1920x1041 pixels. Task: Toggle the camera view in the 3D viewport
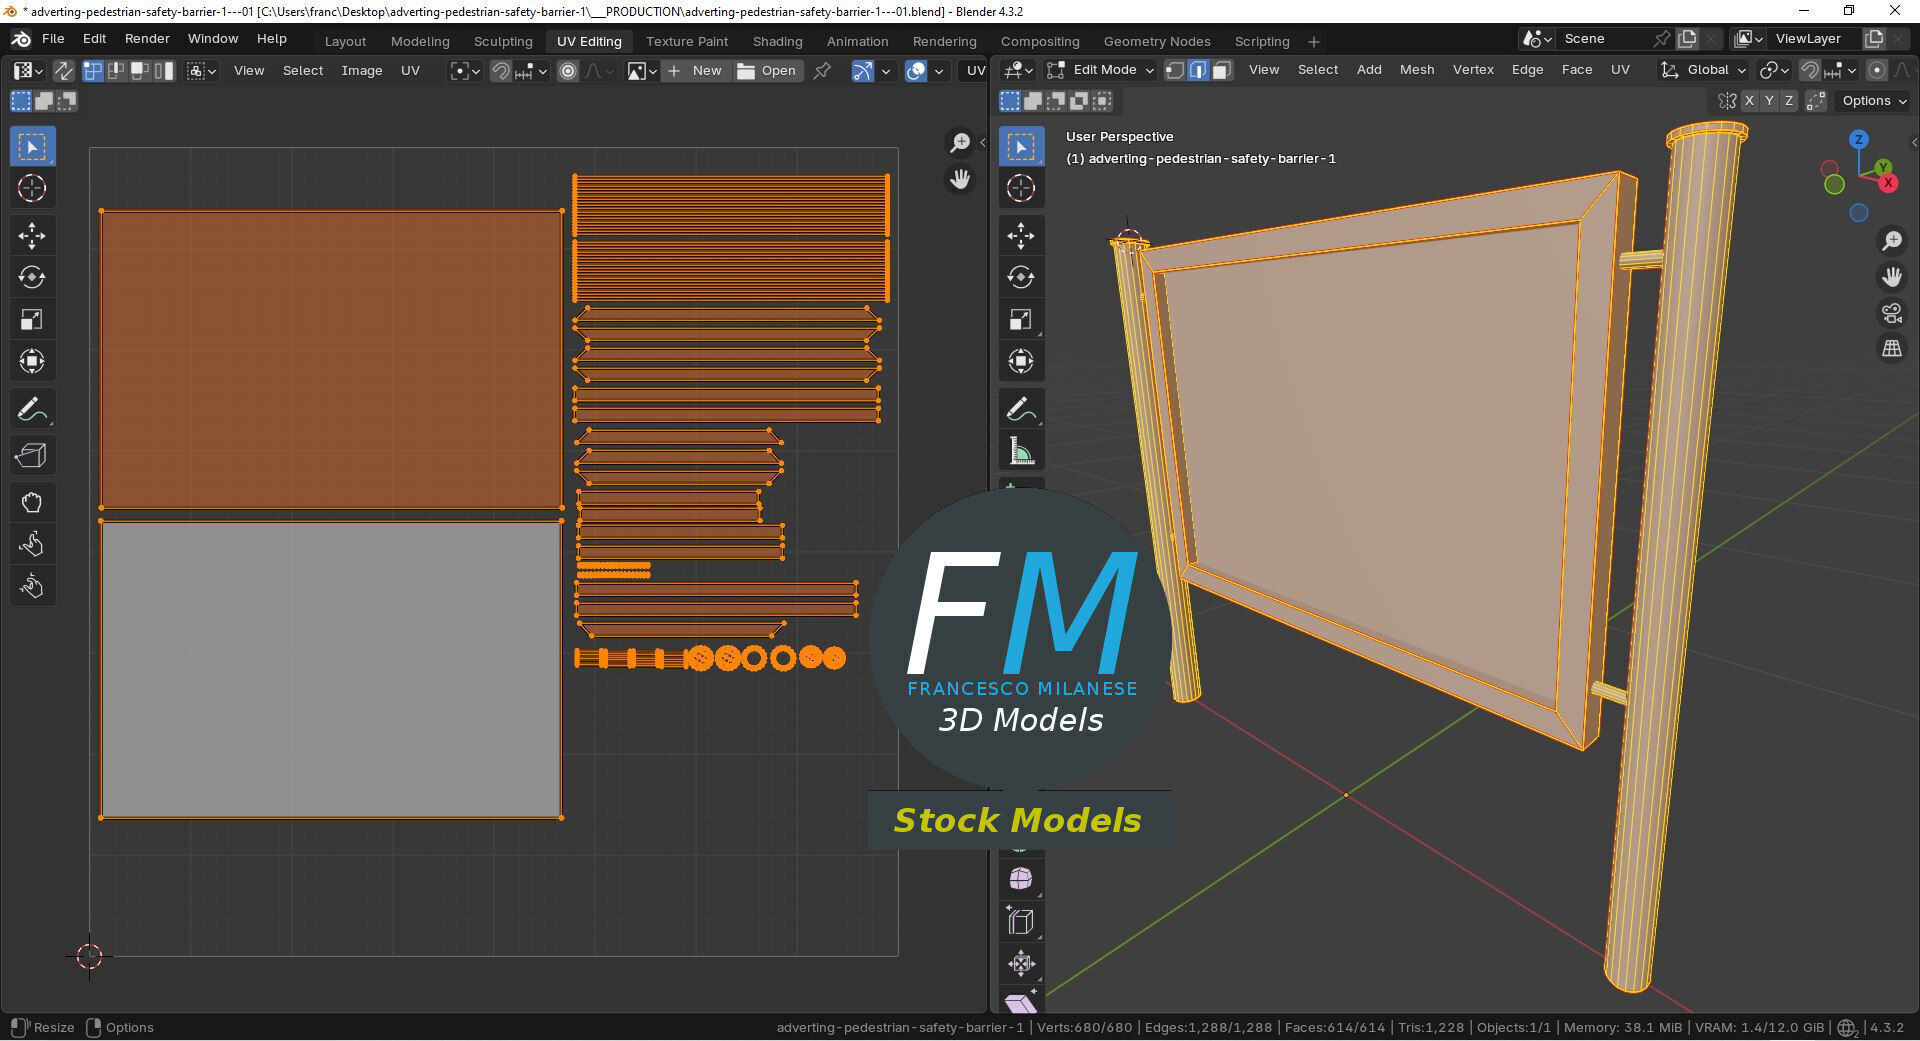click(1892, 313)
